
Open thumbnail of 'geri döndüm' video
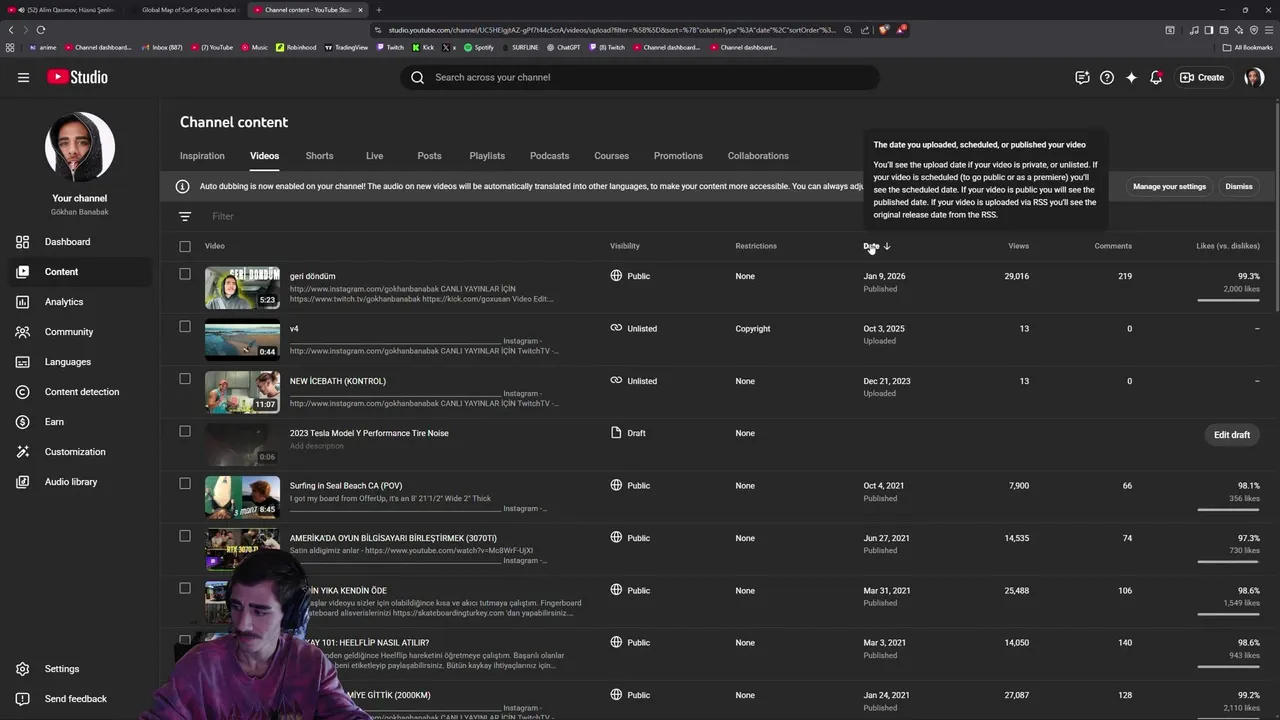(x=243, y=288)
